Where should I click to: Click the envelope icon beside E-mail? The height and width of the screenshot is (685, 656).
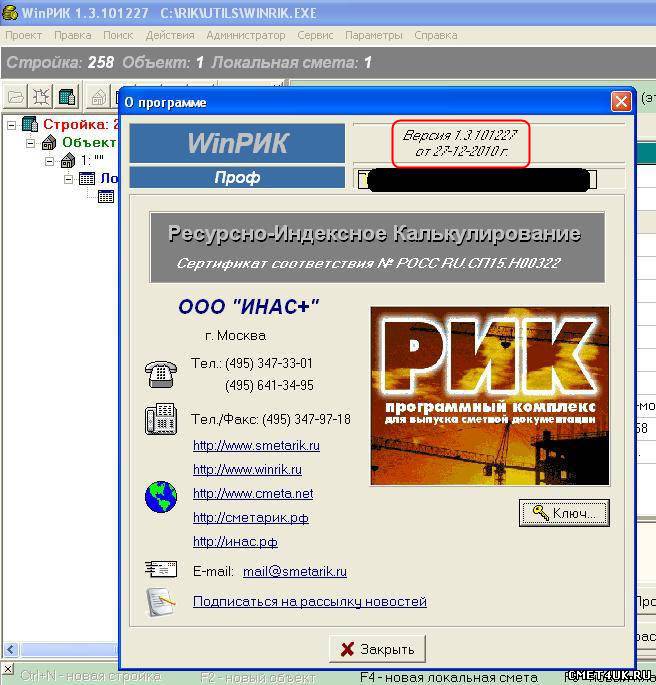point(160,570)
